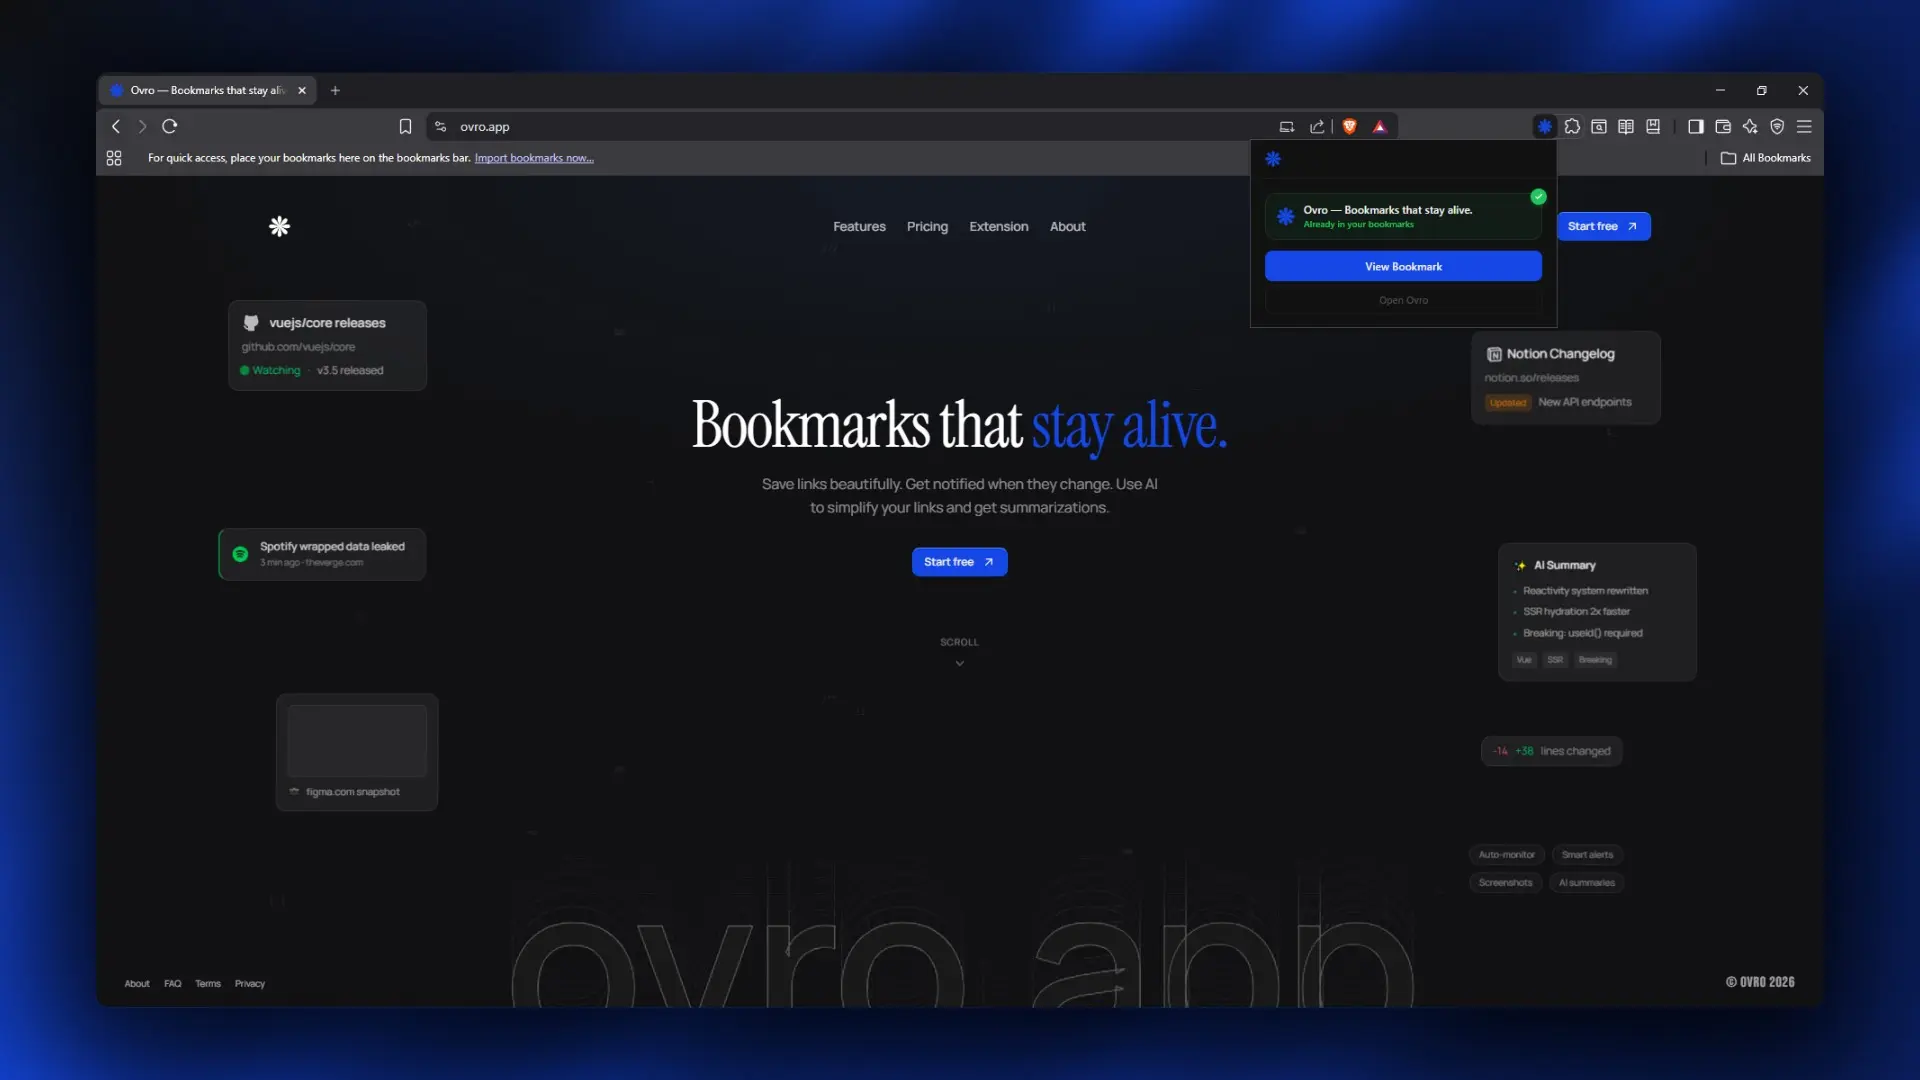The height and width of the screenshot is (1080, 1920).
Task: Open Brave Wallet icon
Action: [x=1723, y=126]
